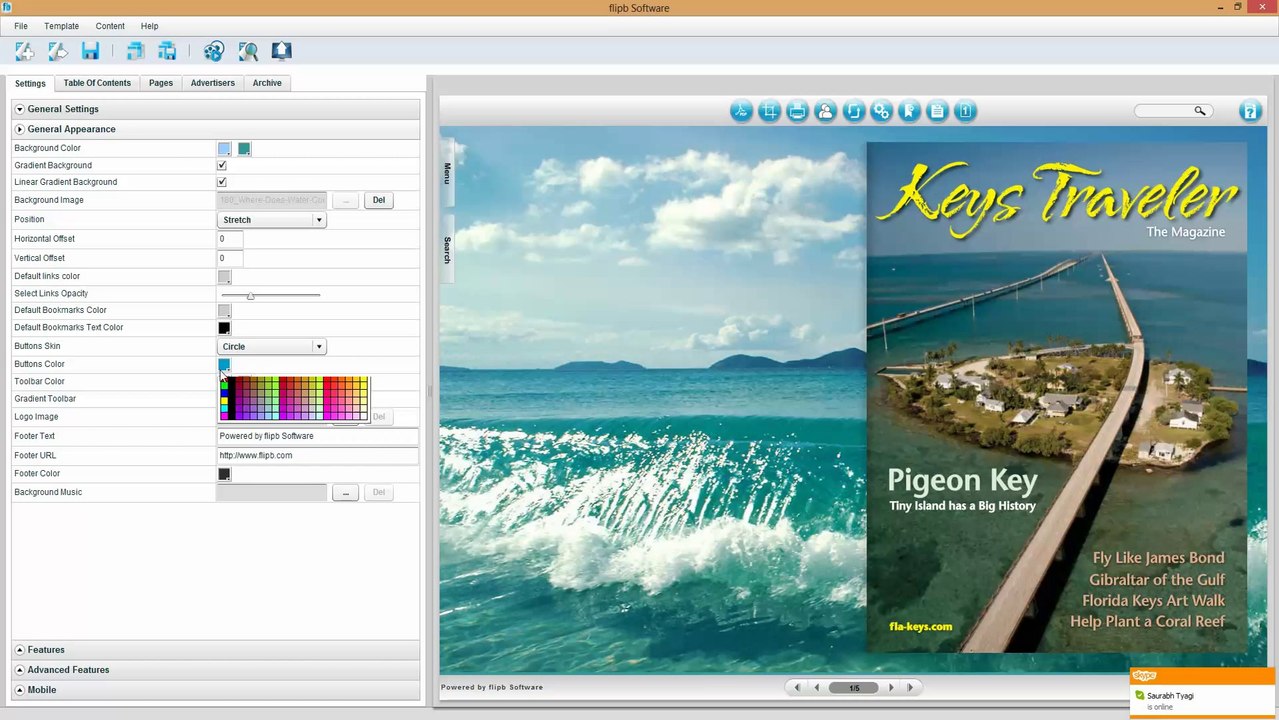Open the Menu side tab in viewer
Image resolution: width=1279 pixels, height=720 pixels.
(x=447, y=172)
